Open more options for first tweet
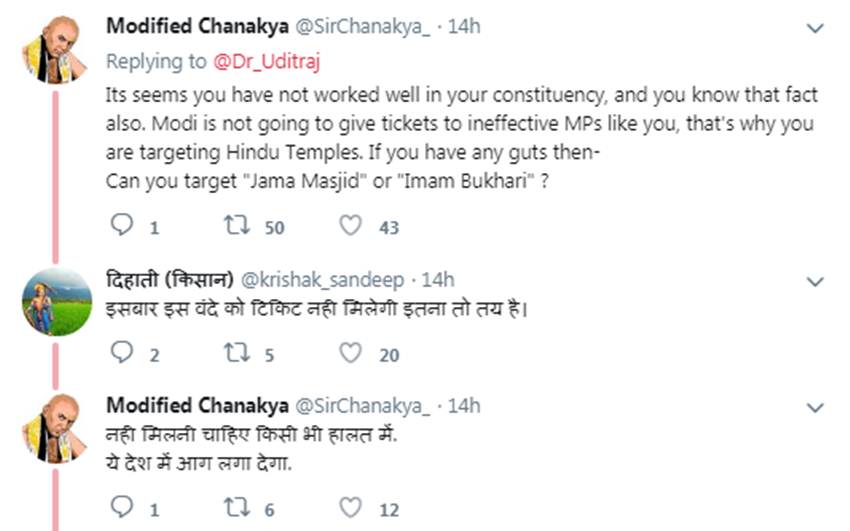Viewport: 850px width, 531px height. (x=815, y=28)
